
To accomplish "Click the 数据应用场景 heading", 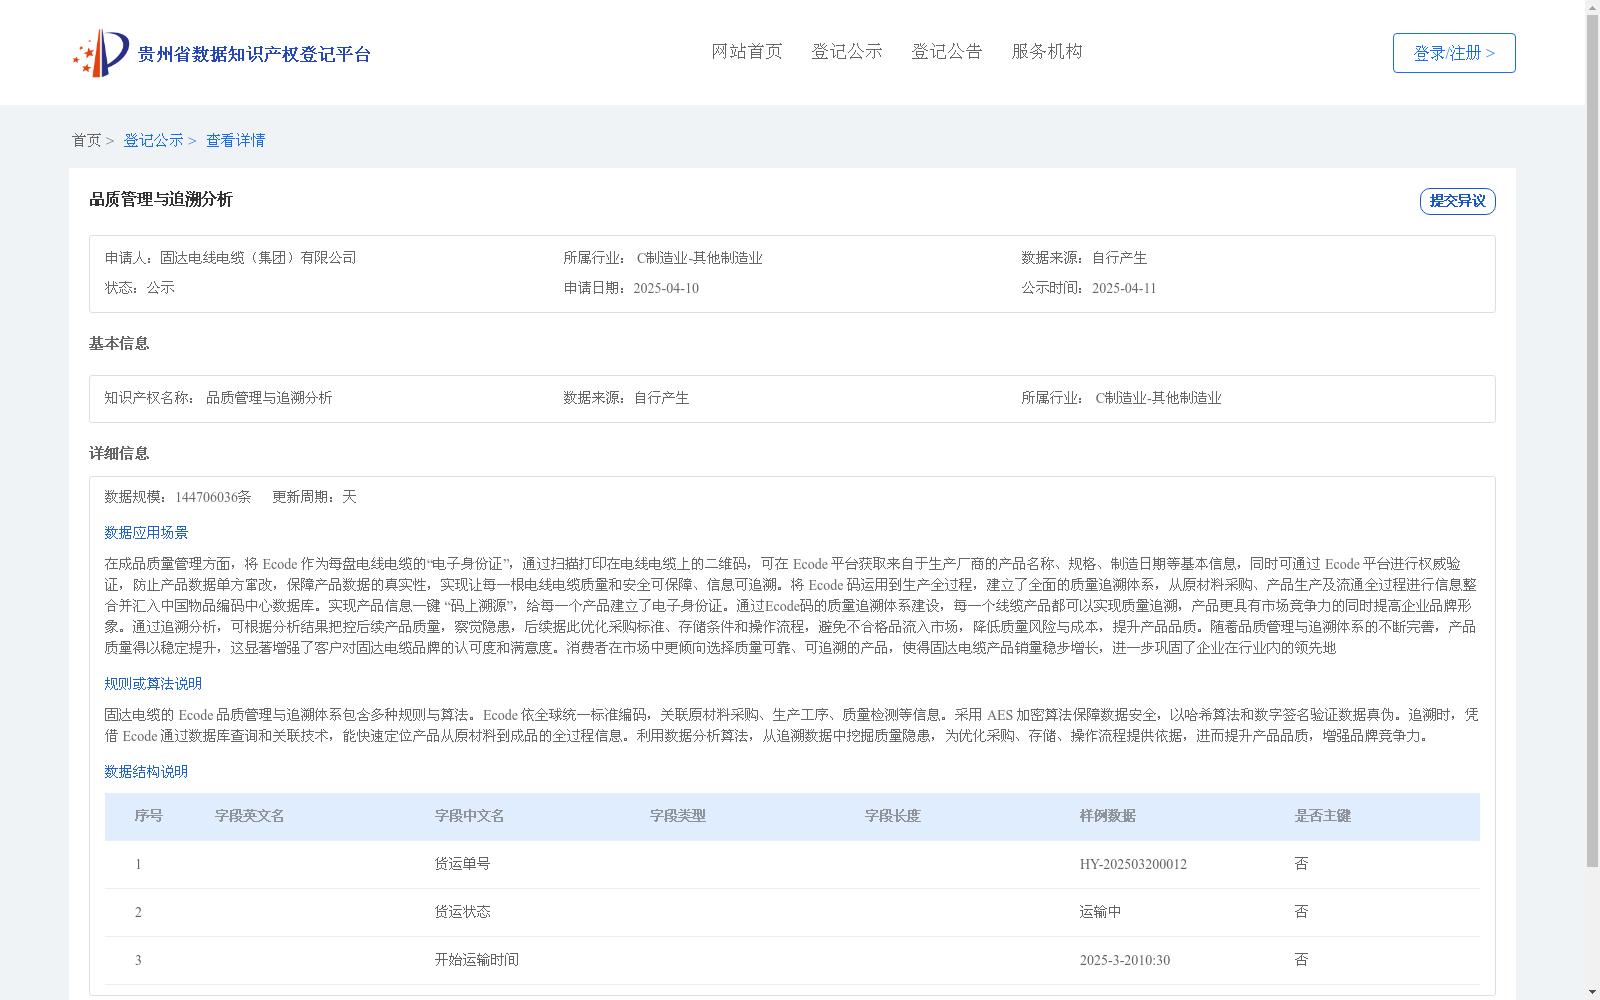I will pos(146,533).
